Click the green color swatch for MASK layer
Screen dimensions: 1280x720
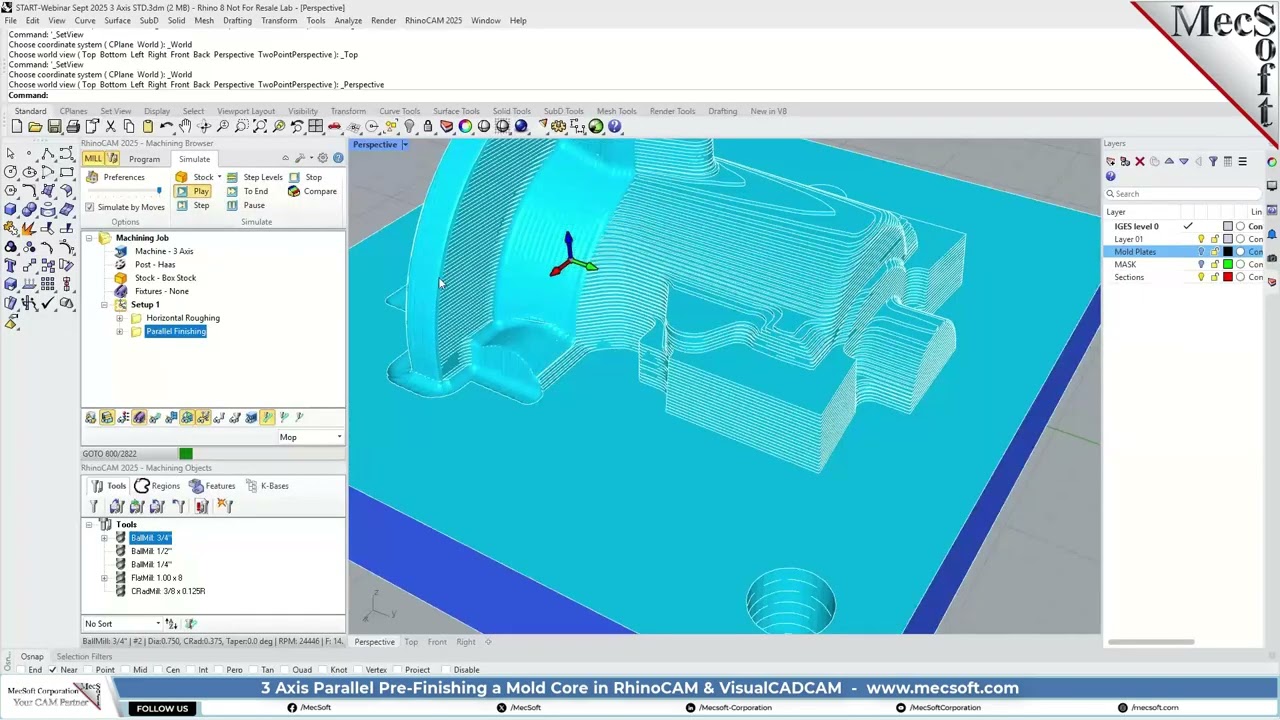(x=1228, y=265)
